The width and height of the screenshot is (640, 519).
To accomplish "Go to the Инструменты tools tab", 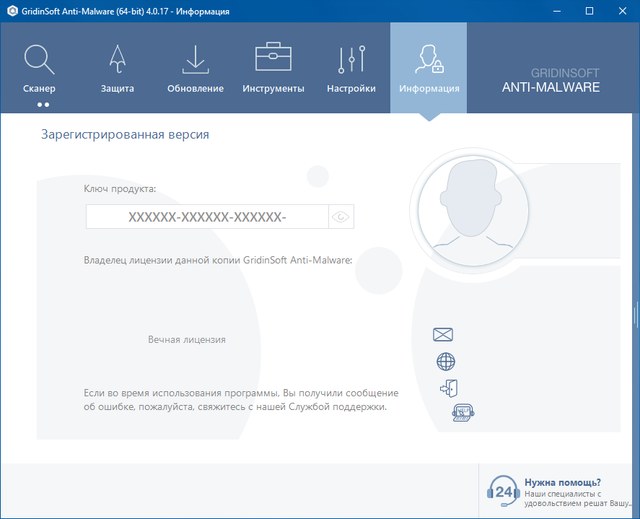I will (273, 67).
